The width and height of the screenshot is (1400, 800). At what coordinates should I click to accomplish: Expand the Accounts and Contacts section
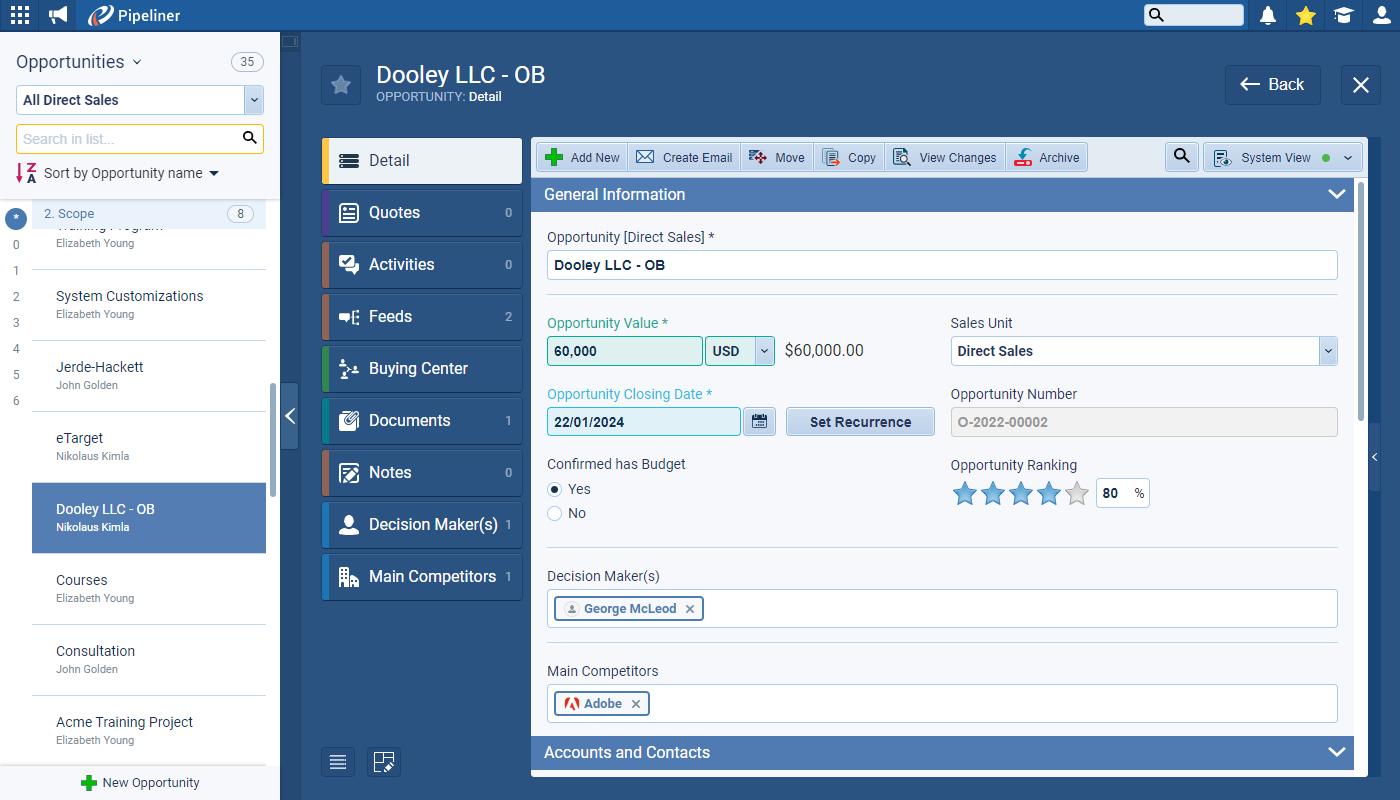(1336, 752)
